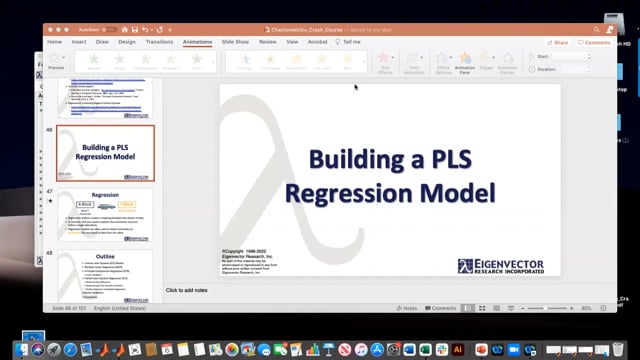640x360 pixels.
Task: Click the Share button
Action: [558, 42]
